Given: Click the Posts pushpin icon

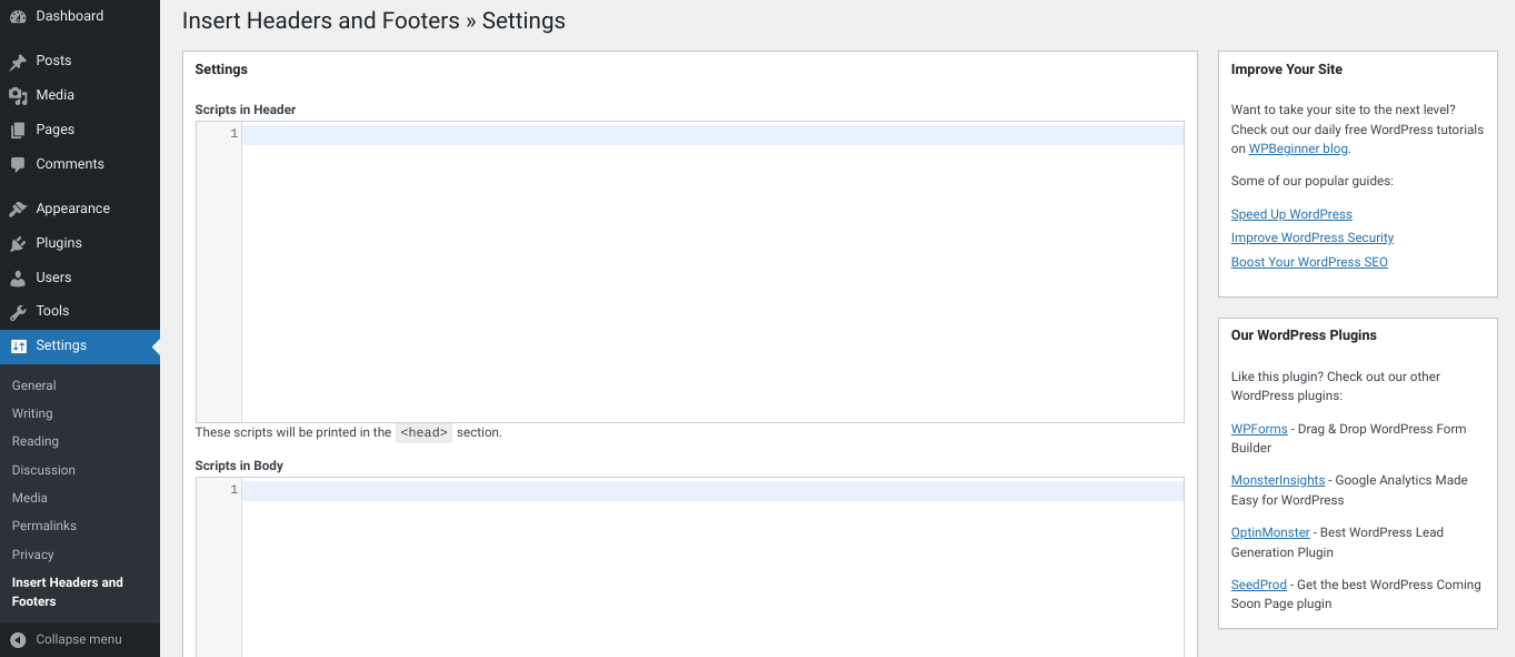Looking at the screenshot, I should pyautogui.click(x=18, y=62).
